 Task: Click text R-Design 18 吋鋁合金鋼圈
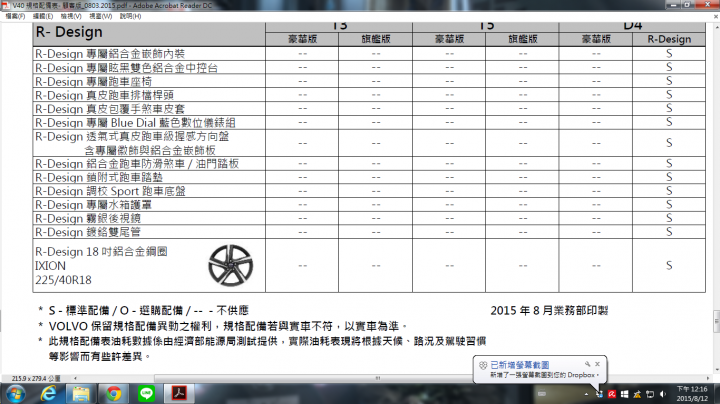[x=101, y=252]
